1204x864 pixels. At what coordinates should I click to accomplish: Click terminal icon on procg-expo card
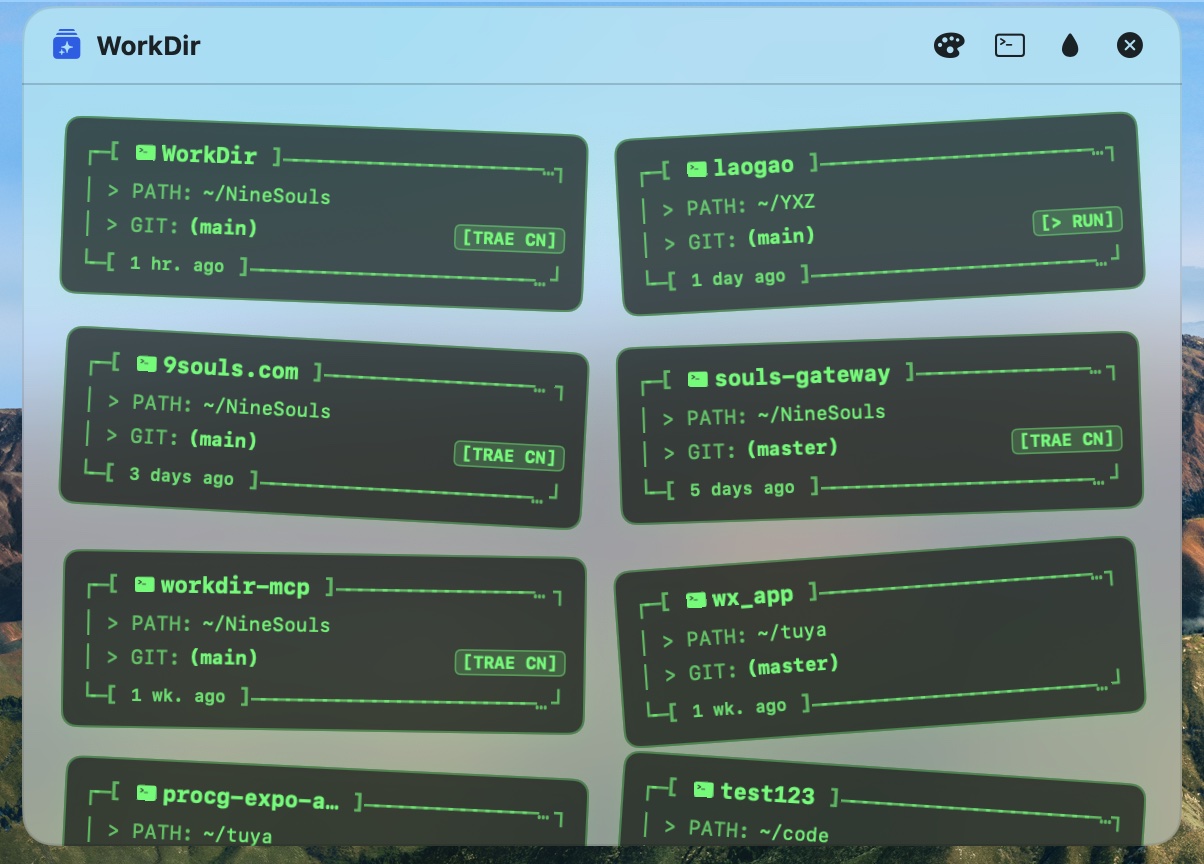coord(147,793)
